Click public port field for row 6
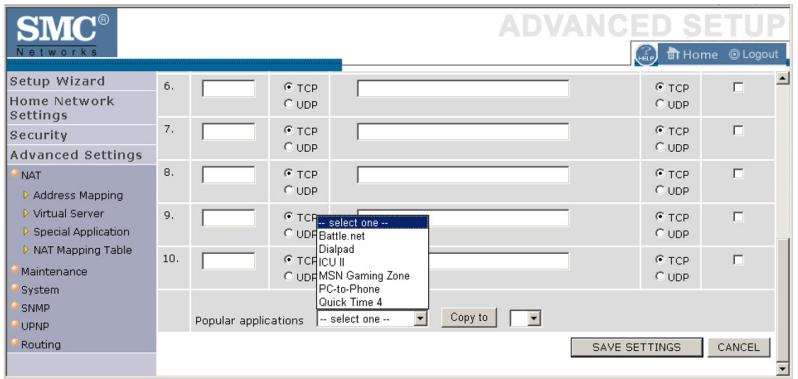Screen dimensions: 798x379 pos(463,89)
